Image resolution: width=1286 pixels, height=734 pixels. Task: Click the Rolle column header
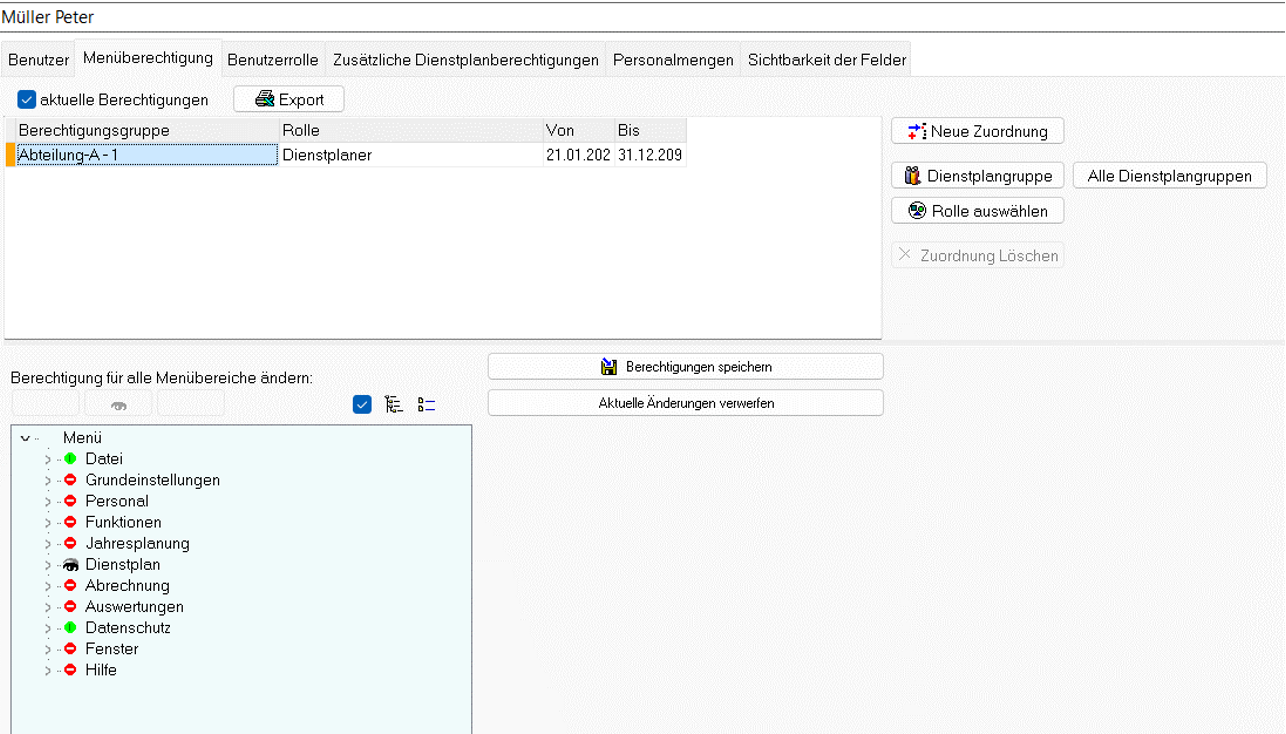412,131
